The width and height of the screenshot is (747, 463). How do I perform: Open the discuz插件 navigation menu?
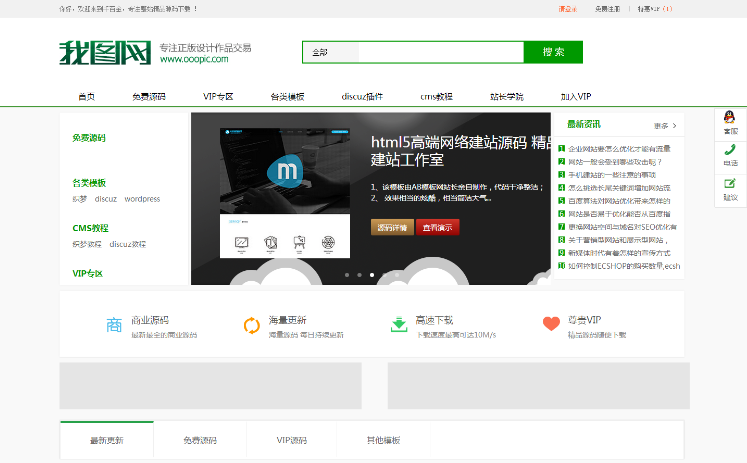click(x=361, y=97)
